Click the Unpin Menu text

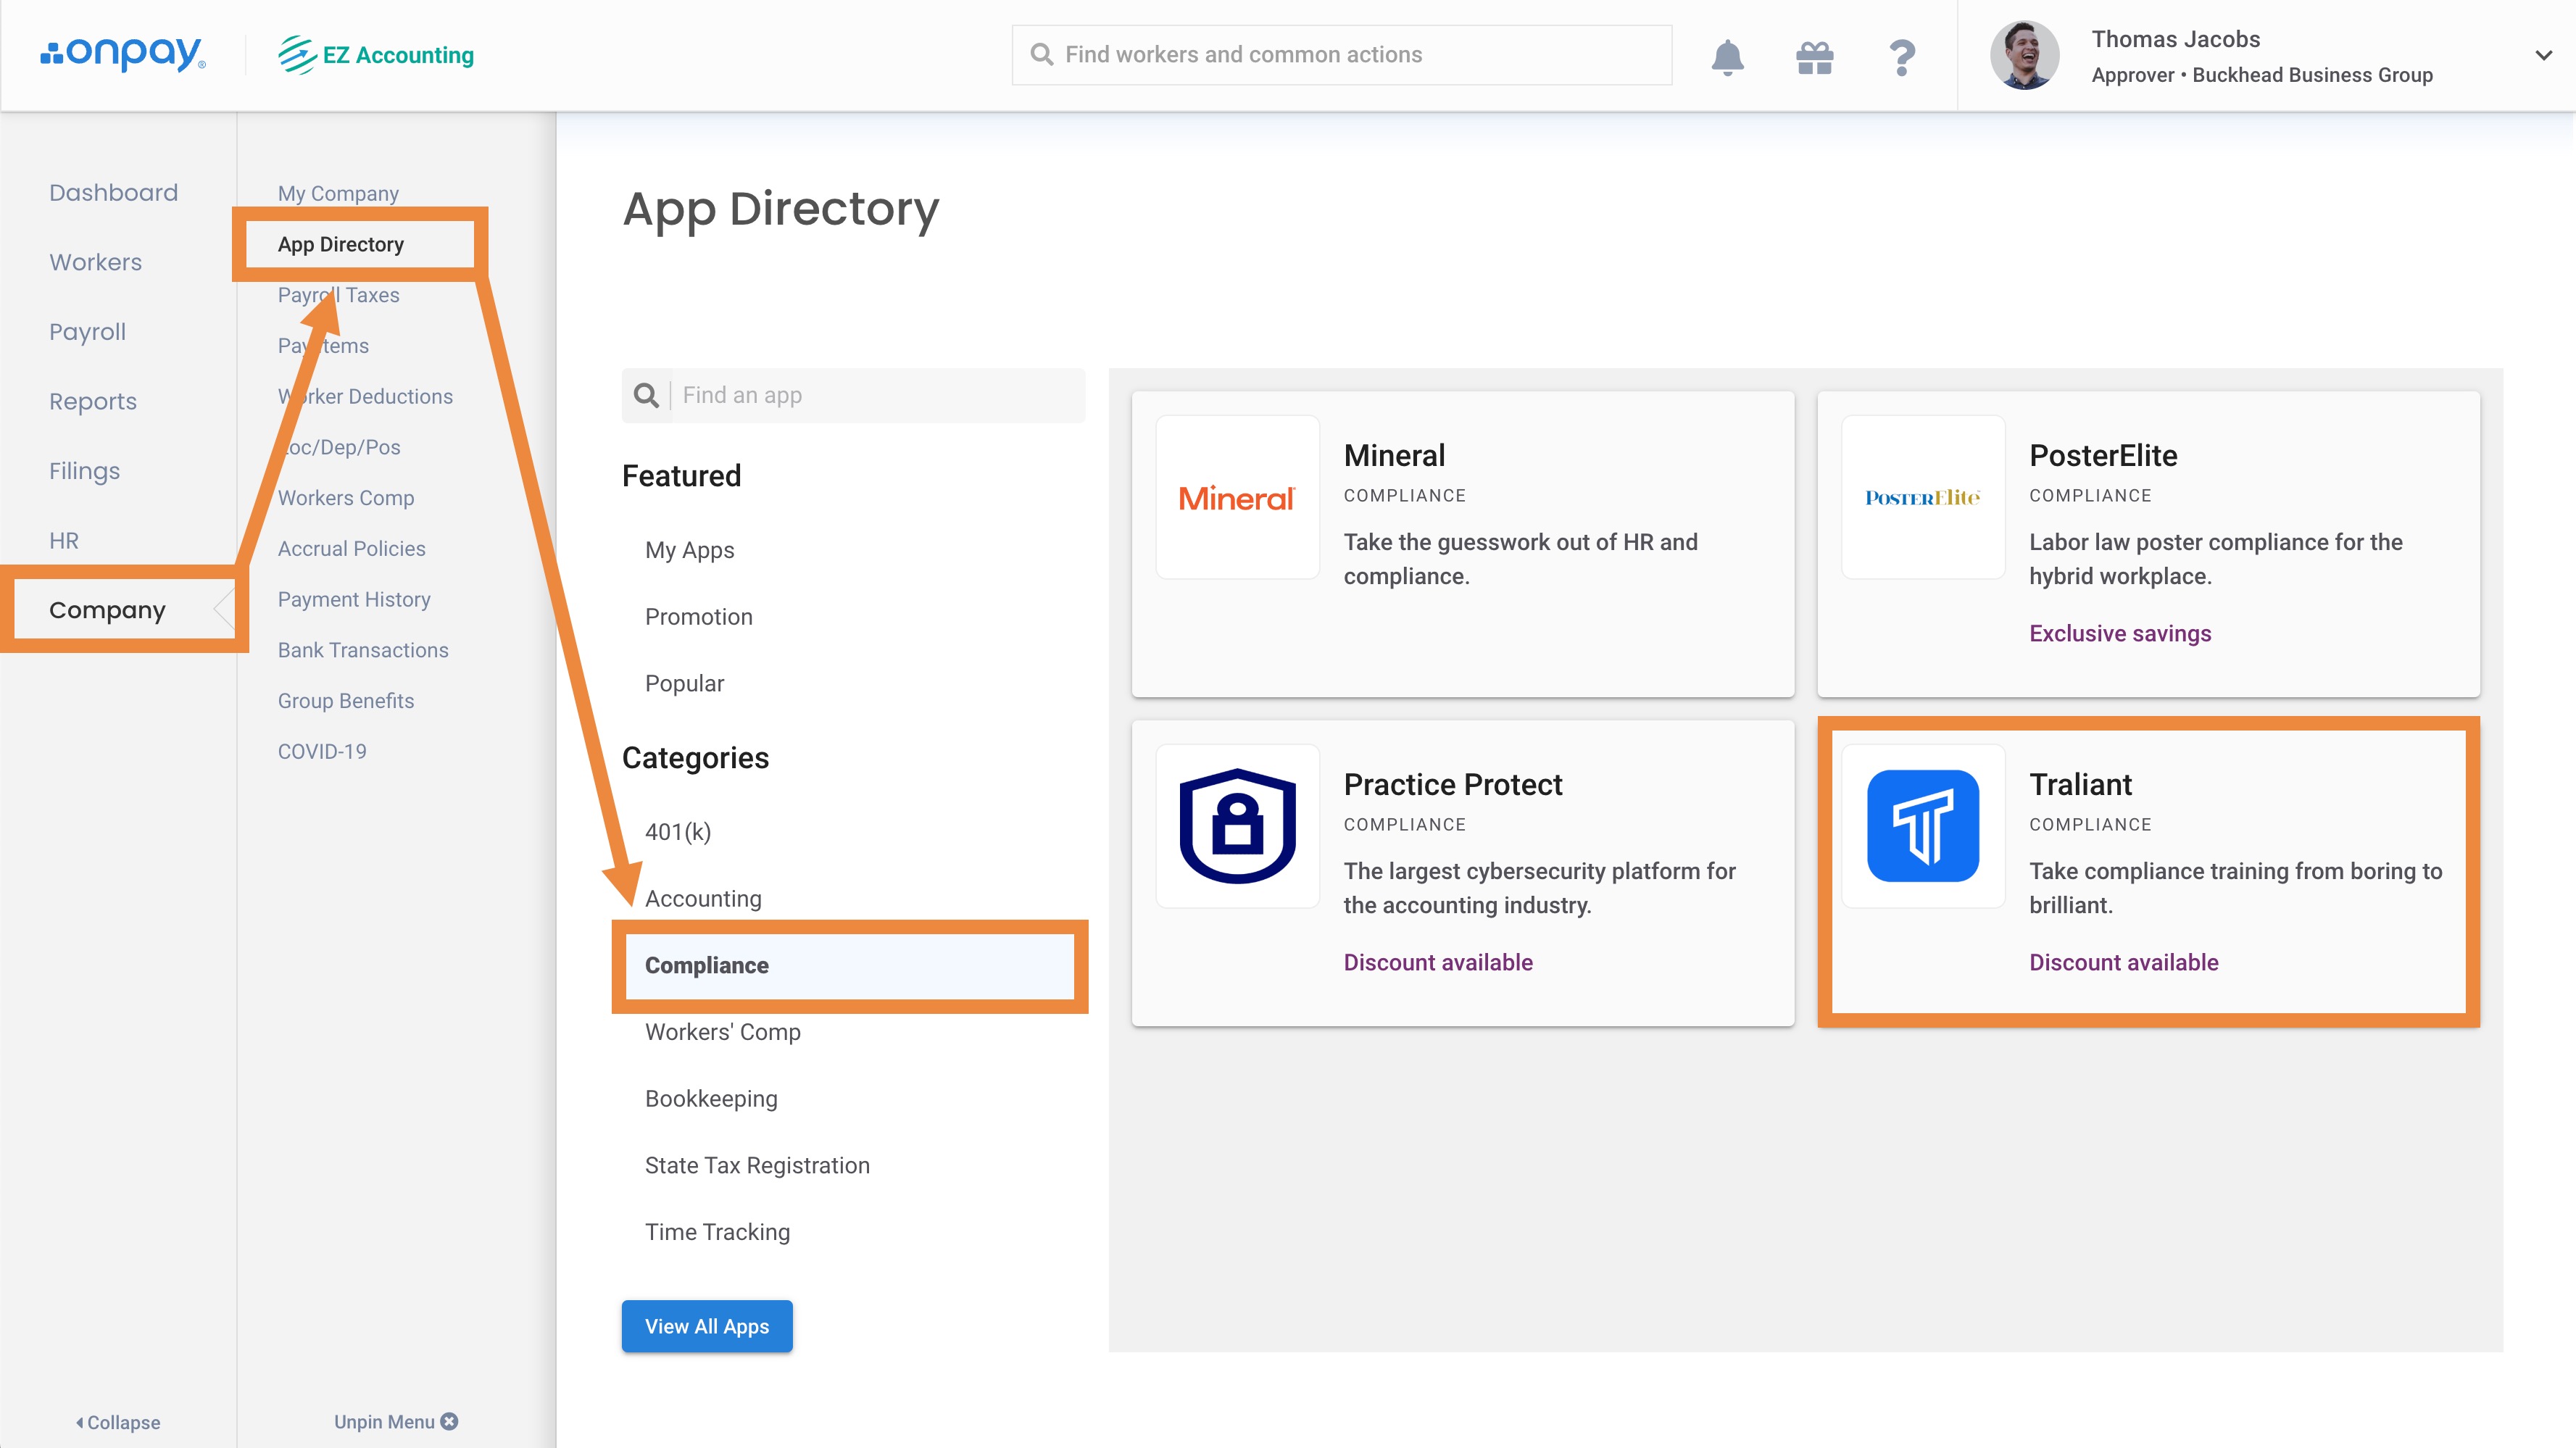coord(384,1422)
